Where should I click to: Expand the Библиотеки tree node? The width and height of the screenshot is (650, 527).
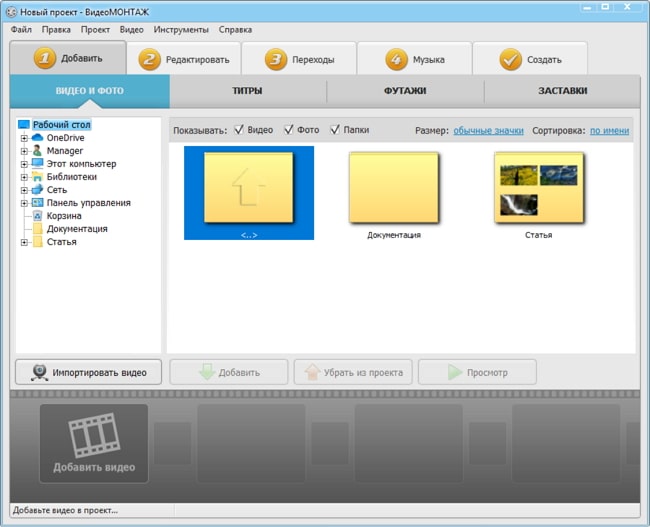coord(24,177)
